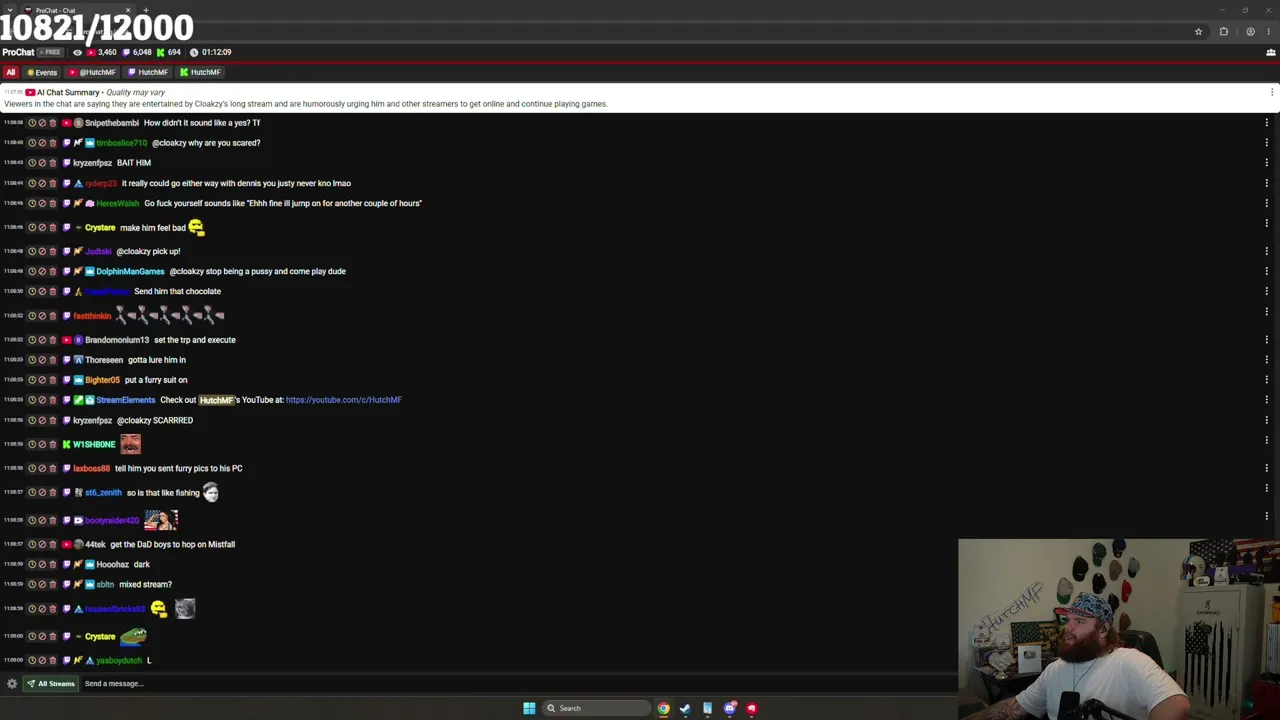The image size is (1280, 720).
Task: Ban Crystare on the 'make him feel bad' row
Action: click(x=42, y=228)
